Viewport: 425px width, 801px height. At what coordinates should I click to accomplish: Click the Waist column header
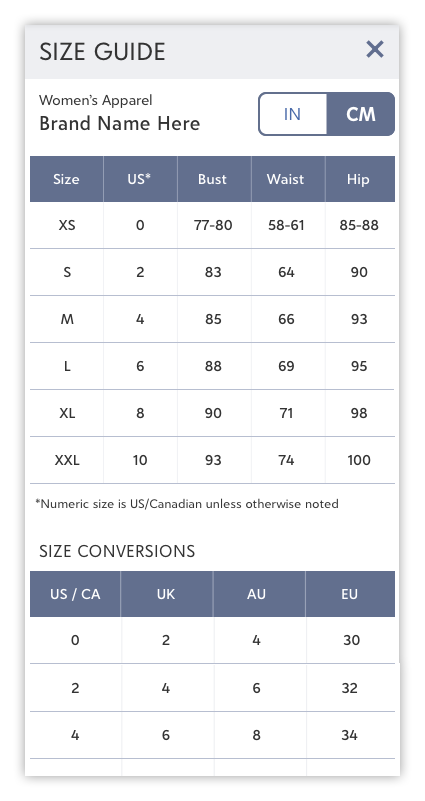click(286, 179)
